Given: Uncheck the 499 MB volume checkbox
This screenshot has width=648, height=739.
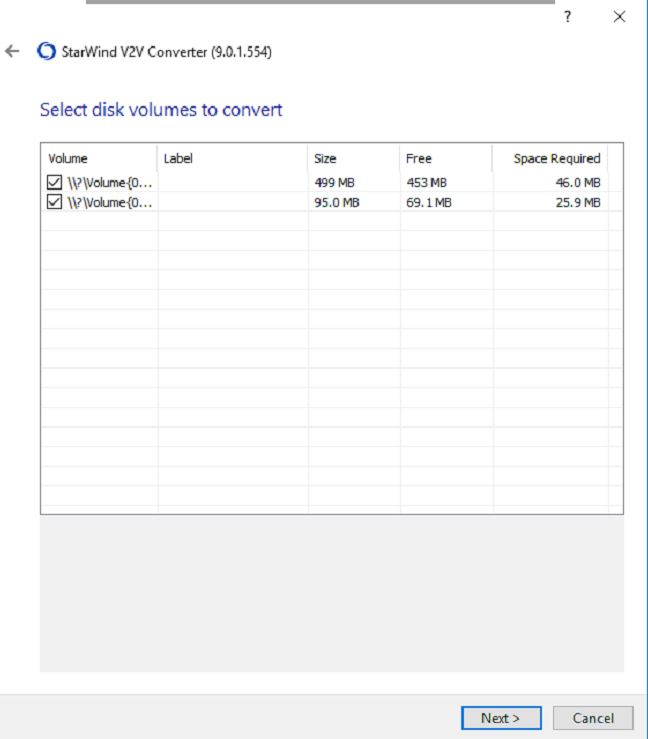Looking at the screenshot, I should 54,182.
